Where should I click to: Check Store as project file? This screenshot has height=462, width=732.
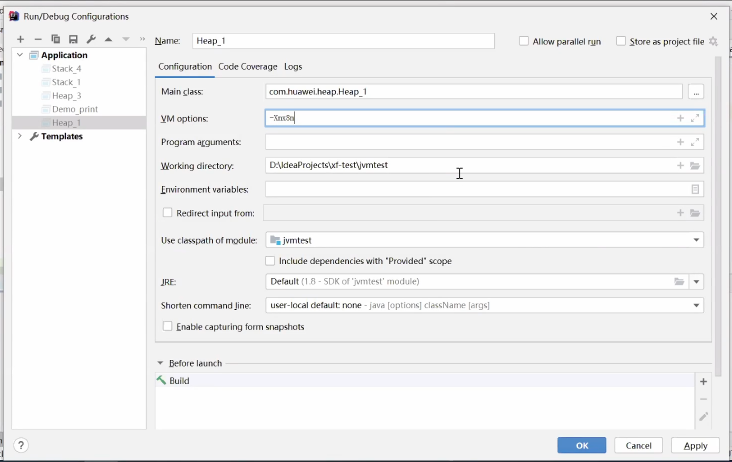621,41
